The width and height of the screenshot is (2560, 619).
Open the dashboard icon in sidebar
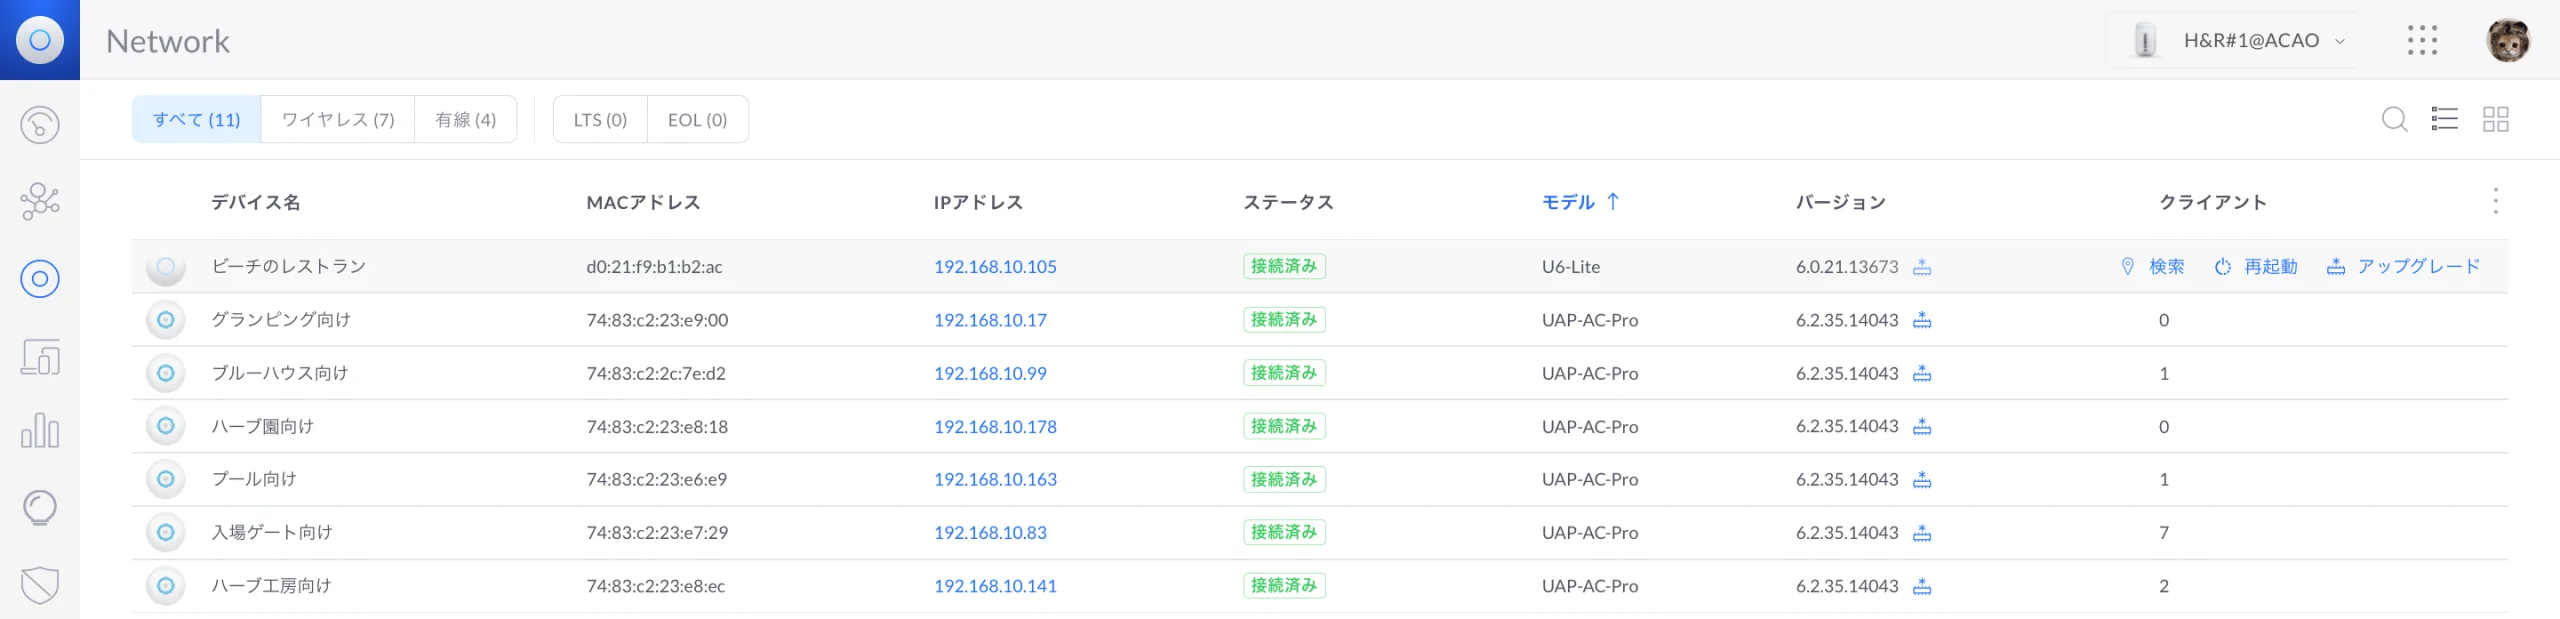(40, 125)
